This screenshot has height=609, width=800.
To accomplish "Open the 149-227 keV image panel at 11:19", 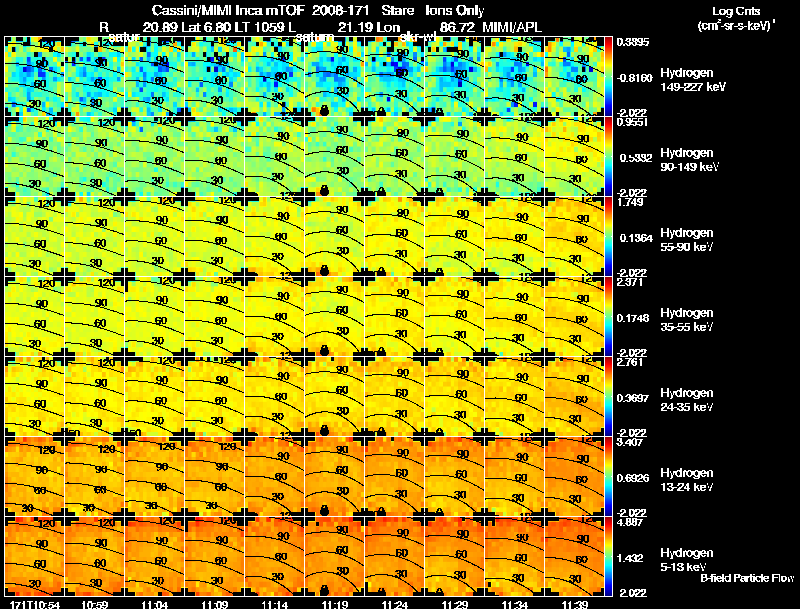I will click(334, 77).
